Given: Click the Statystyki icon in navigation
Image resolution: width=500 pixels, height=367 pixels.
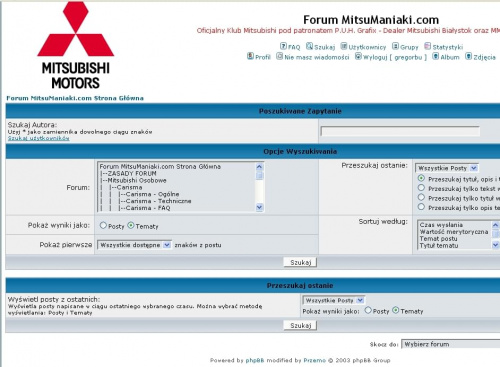Looking at the screenshot, I should (x=428, y=46).
